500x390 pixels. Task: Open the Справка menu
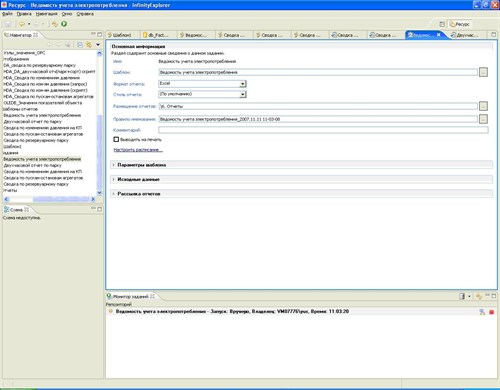pyautogui.click(x=85, y=14)
